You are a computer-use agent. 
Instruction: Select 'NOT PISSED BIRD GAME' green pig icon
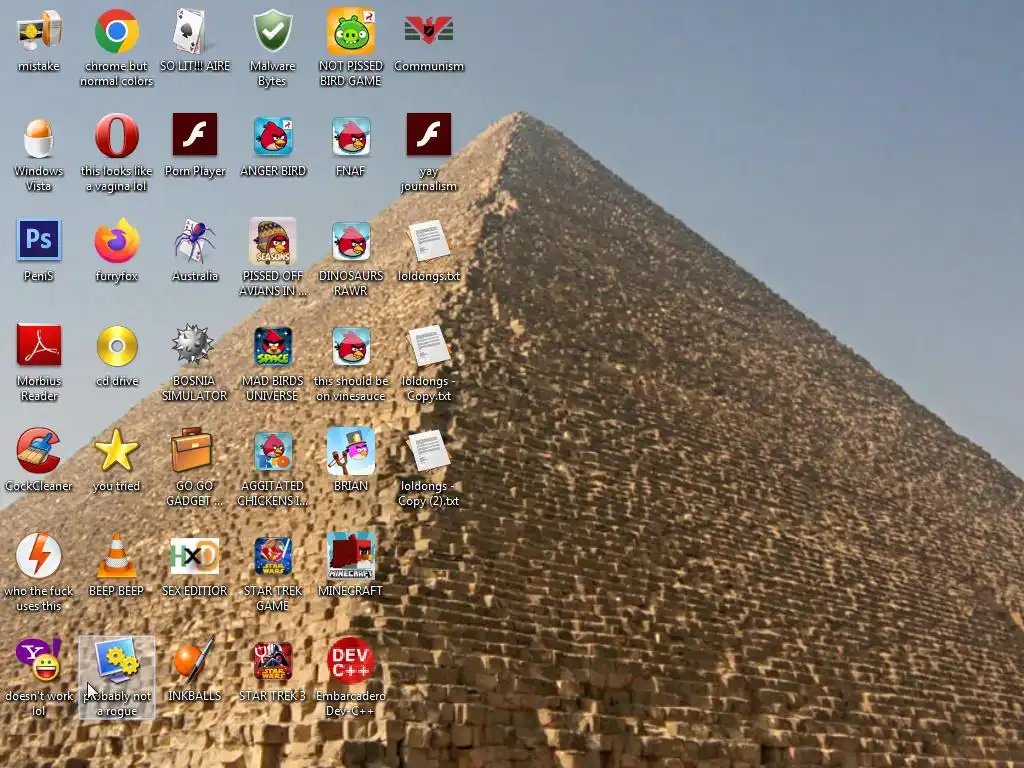351,31
